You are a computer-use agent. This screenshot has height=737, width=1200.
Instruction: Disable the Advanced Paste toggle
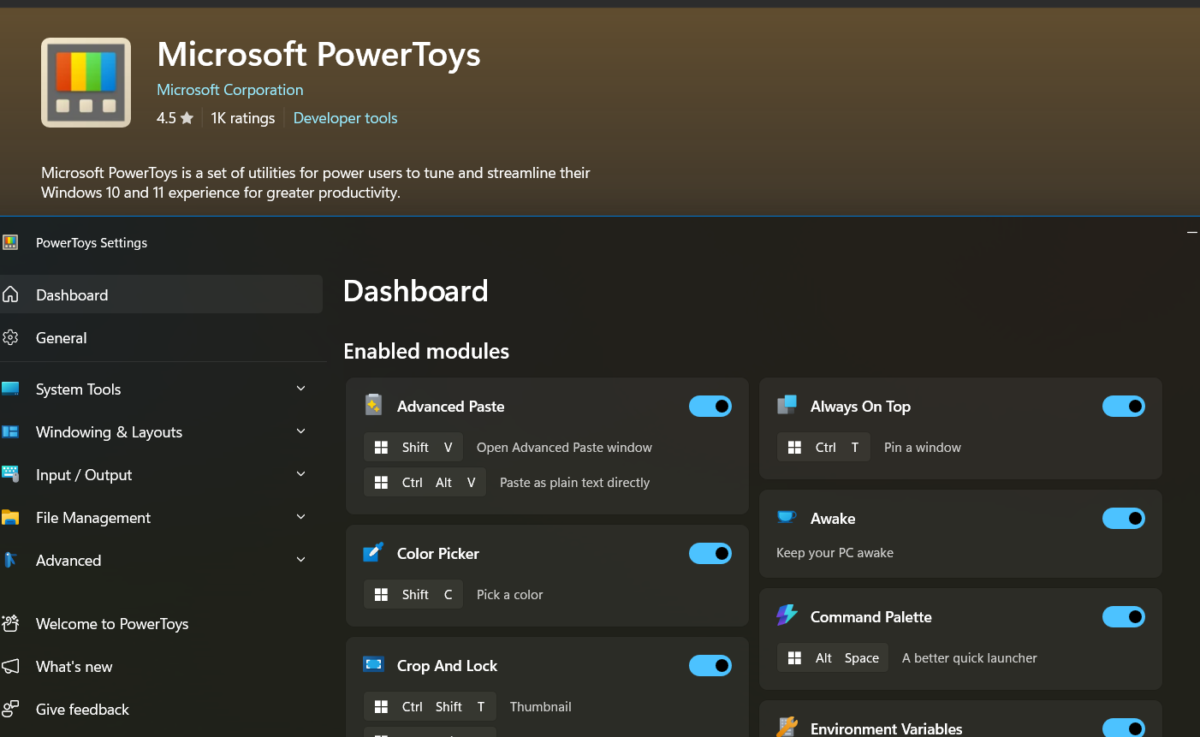(710, 406)
